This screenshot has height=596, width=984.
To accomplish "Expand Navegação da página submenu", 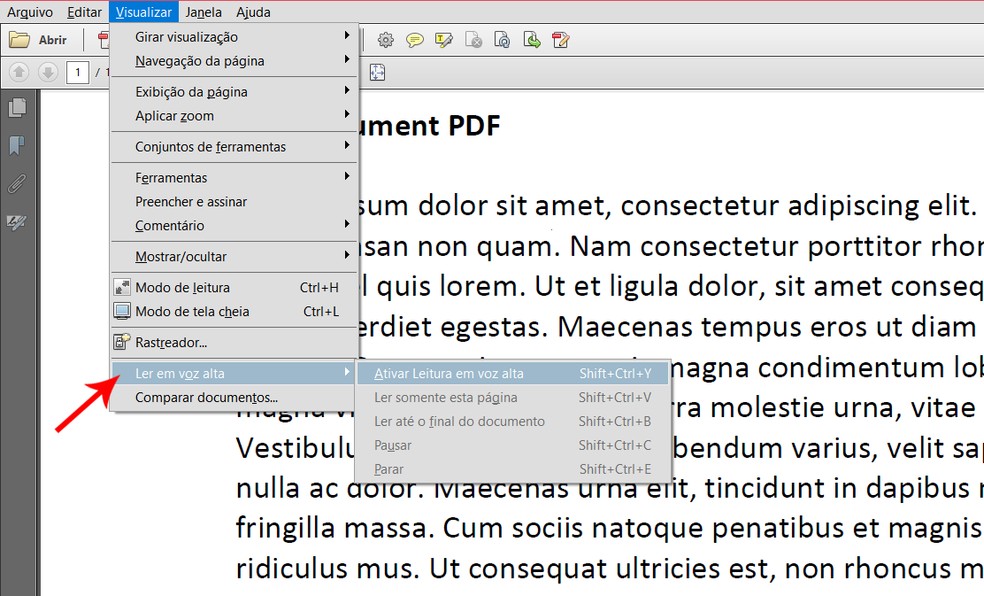I will (234, 61).
